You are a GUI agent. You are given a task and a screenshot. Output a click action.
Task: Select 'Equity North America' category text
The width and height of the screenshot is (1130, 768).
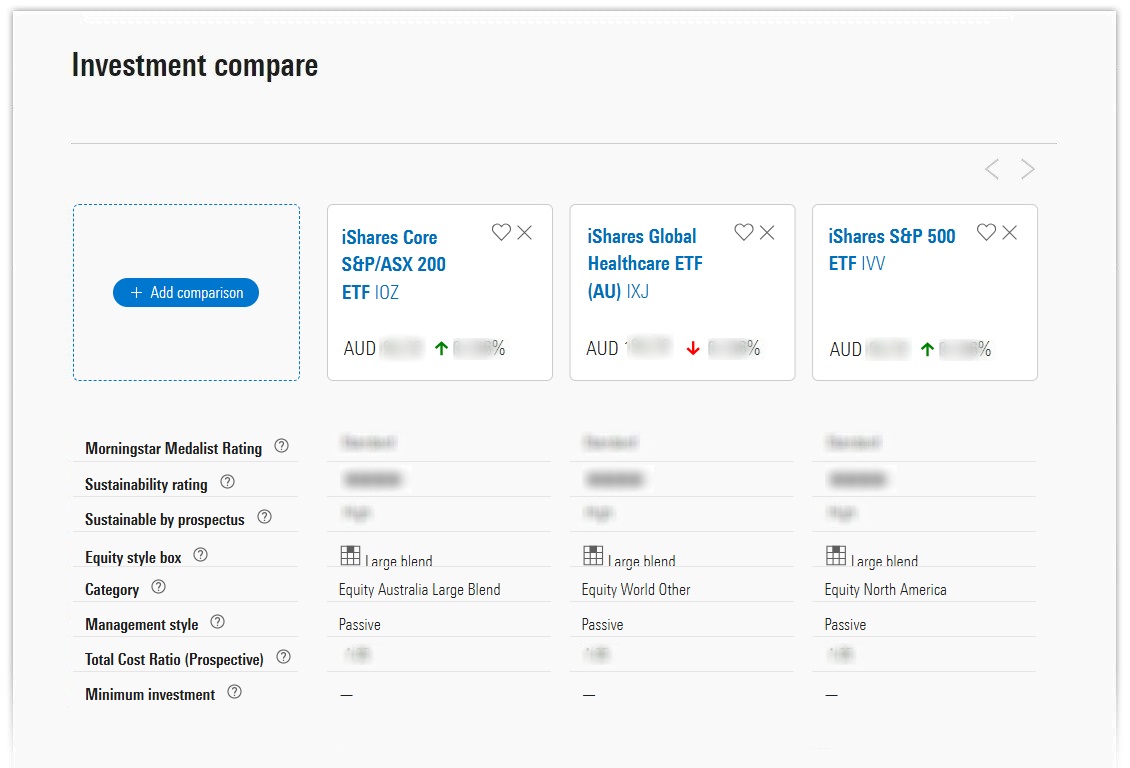[x=886, y=590]
